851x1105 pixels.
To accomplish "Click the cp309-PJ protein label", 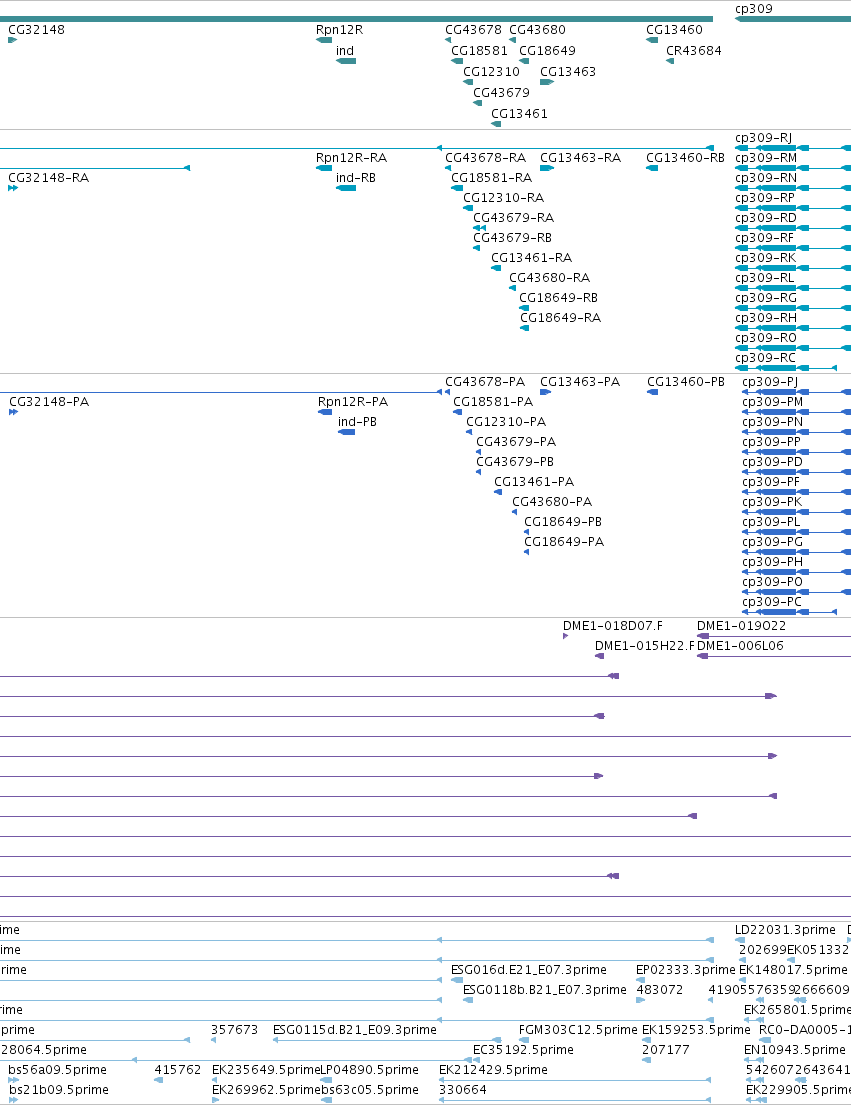I will tap(769, 382).
